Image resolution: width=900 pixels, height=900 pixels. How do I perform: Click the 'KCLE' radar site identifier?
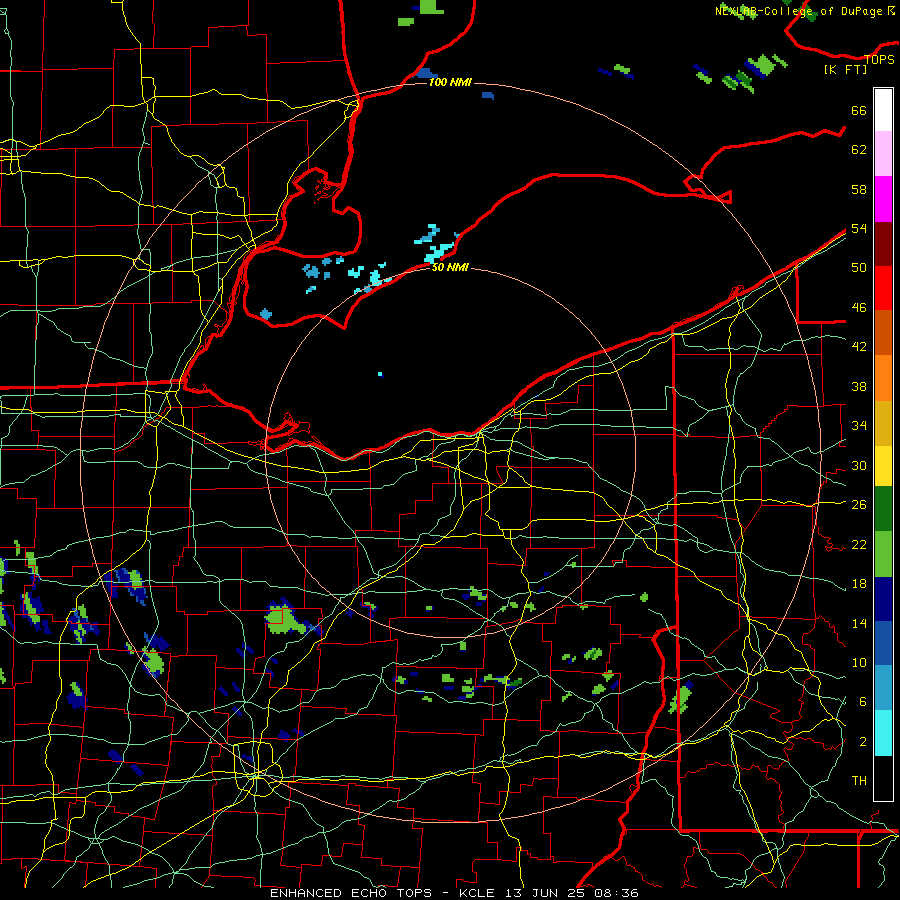click(x=476, y=893)
